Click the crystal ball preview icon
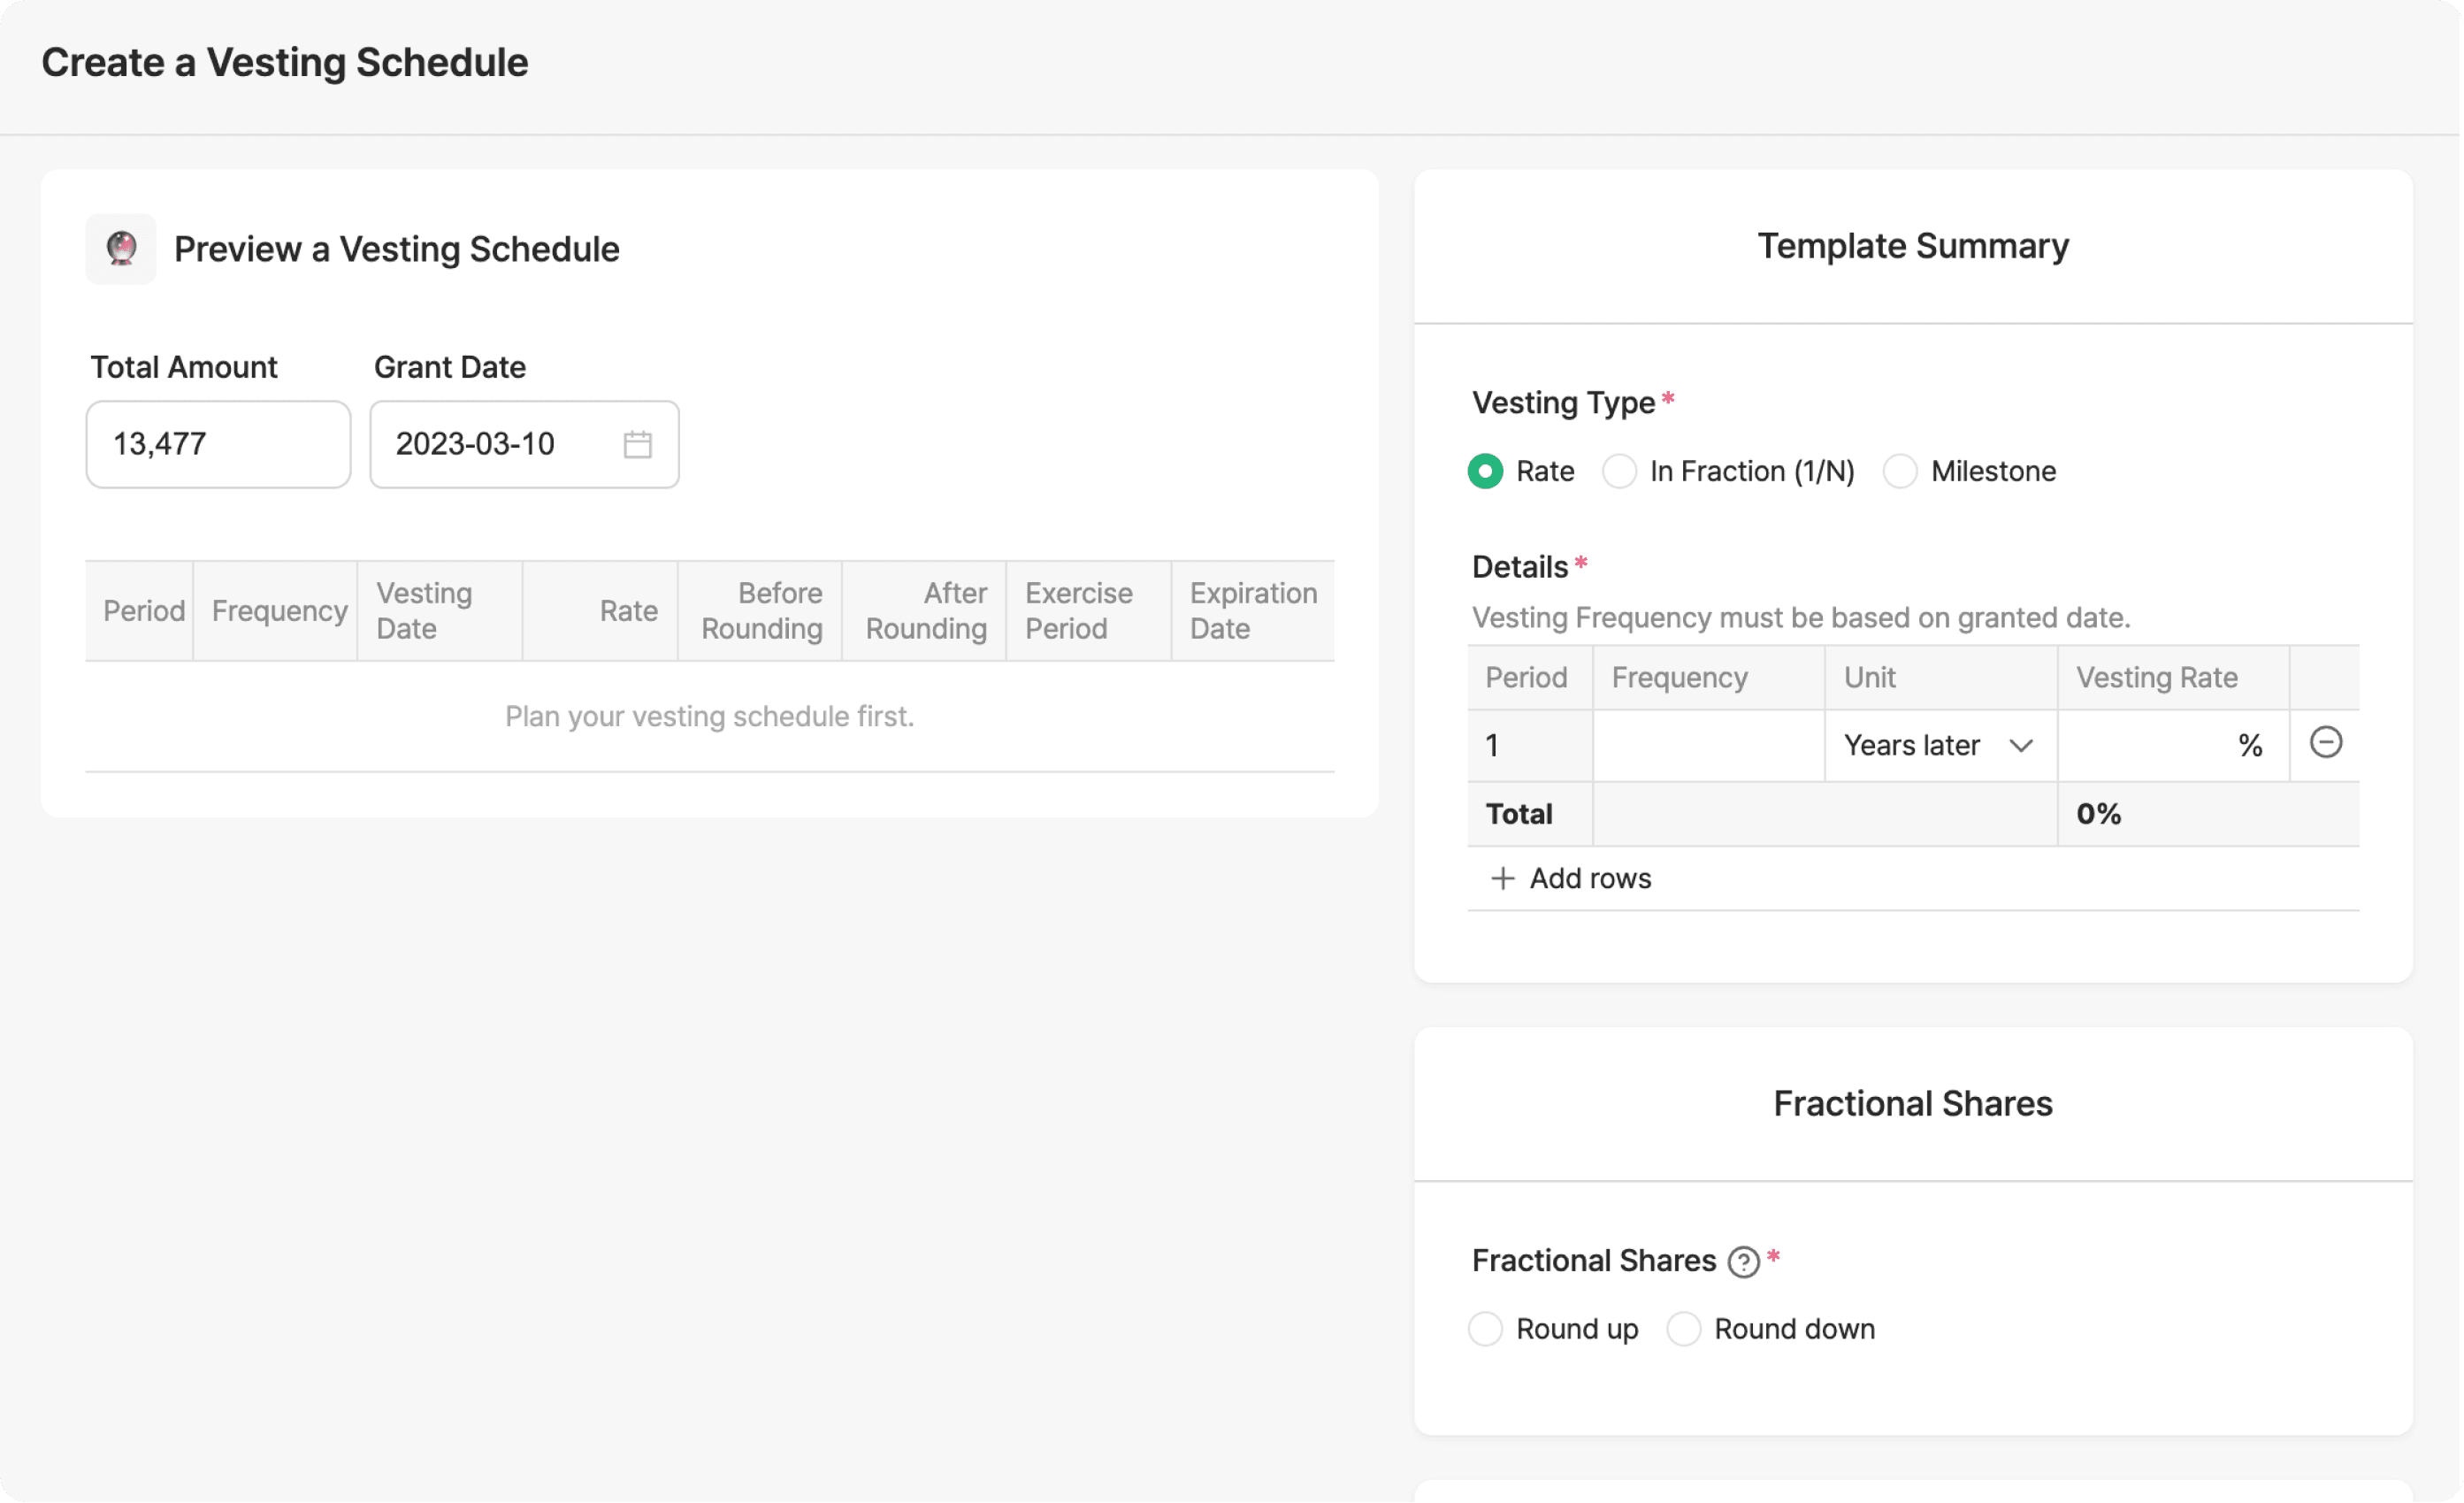Viewport: 2464px width, 1503px height. pyautogui.click(x=121, y=249)
